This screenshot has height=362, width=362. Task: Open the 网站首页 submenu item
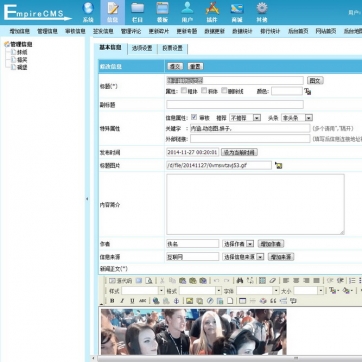pyautogui.click(x=326, y=31)
